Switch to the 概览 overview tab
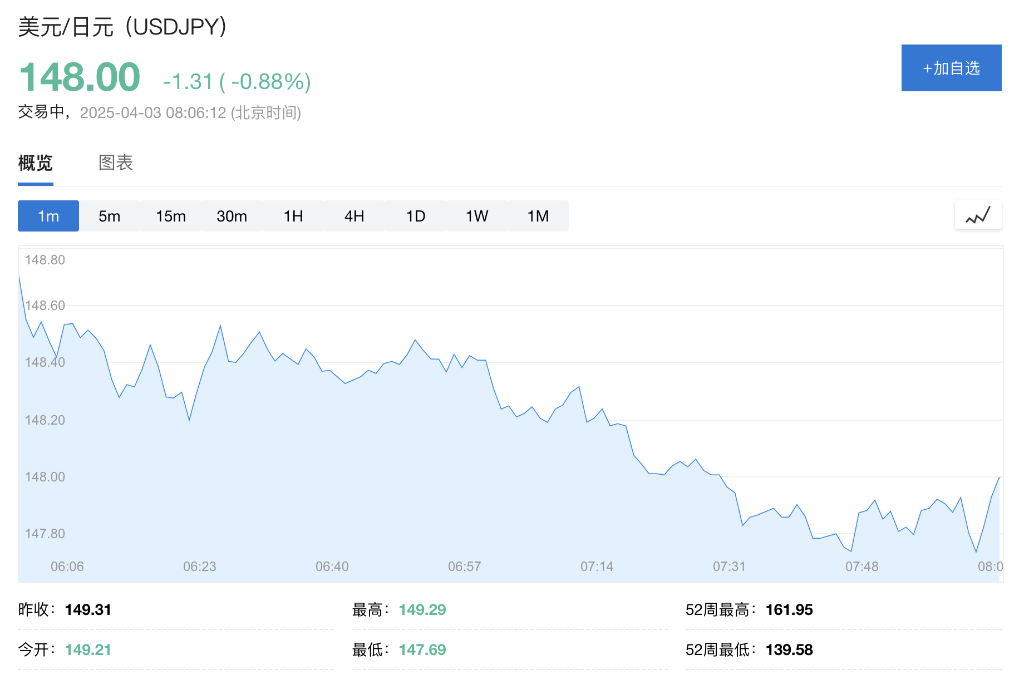 click(35, 163)
